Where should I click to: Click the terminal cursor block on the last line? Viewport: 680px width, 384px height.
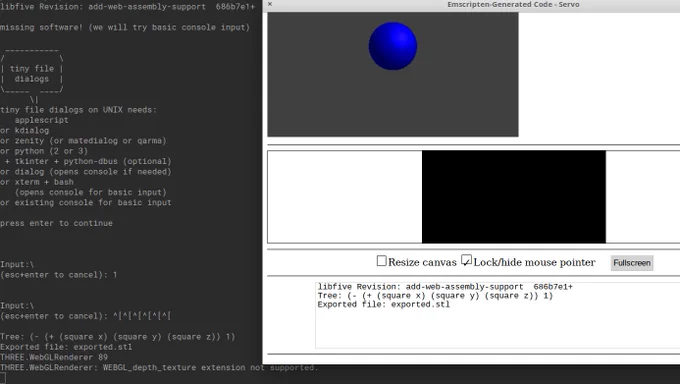3,378
